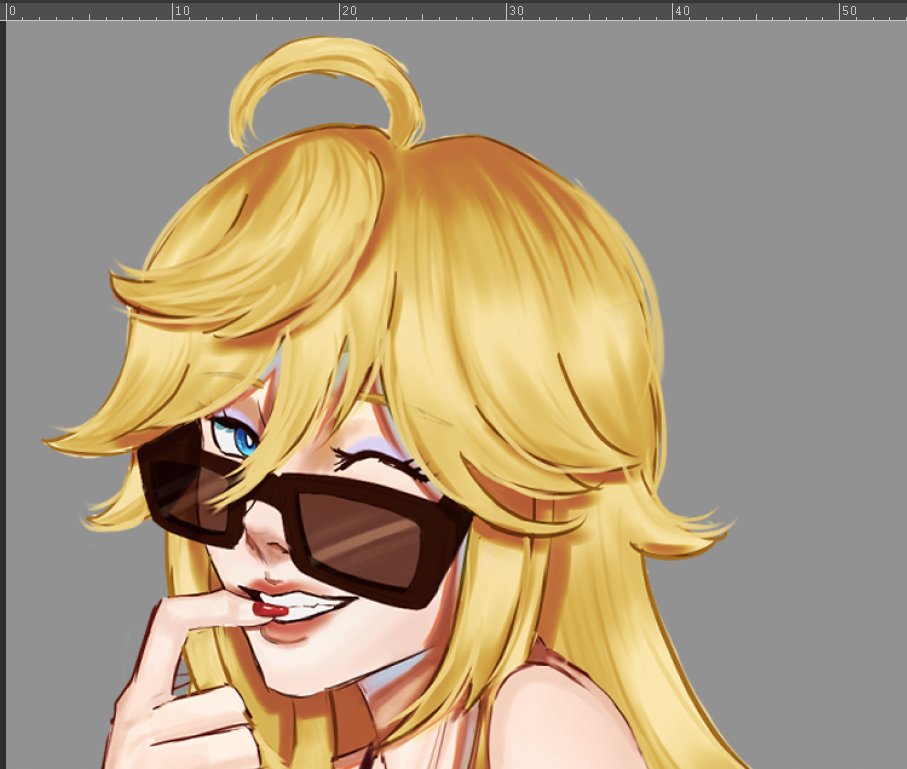Click the 0 mark on the horizontal ruler

coord(12,11)
